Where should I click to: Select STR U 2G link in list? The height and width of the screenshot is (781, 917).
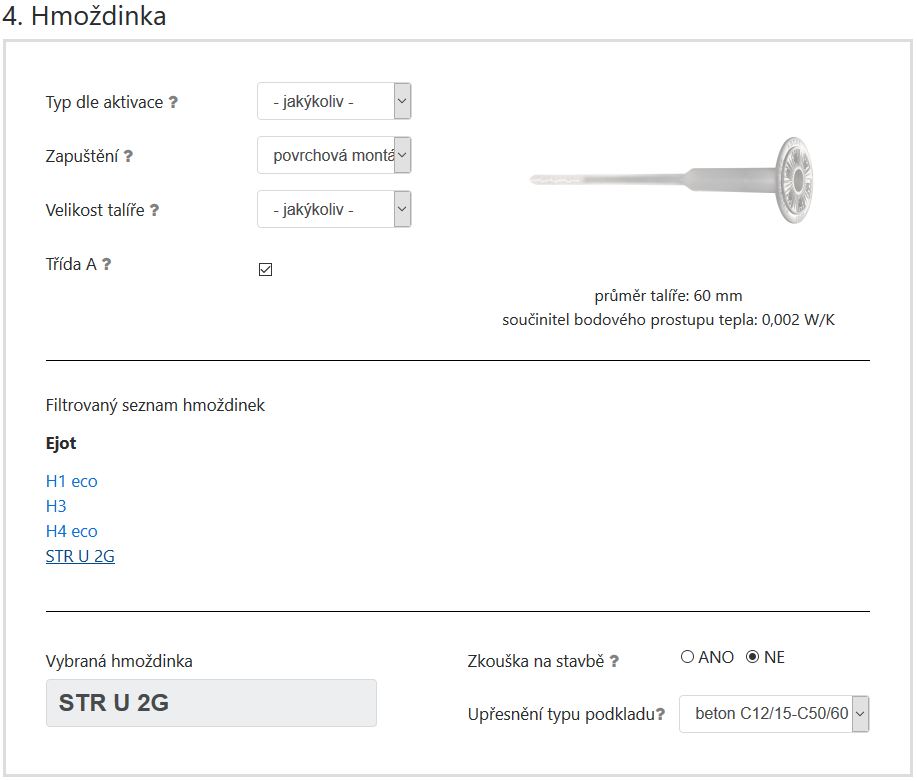pos(80,556)
